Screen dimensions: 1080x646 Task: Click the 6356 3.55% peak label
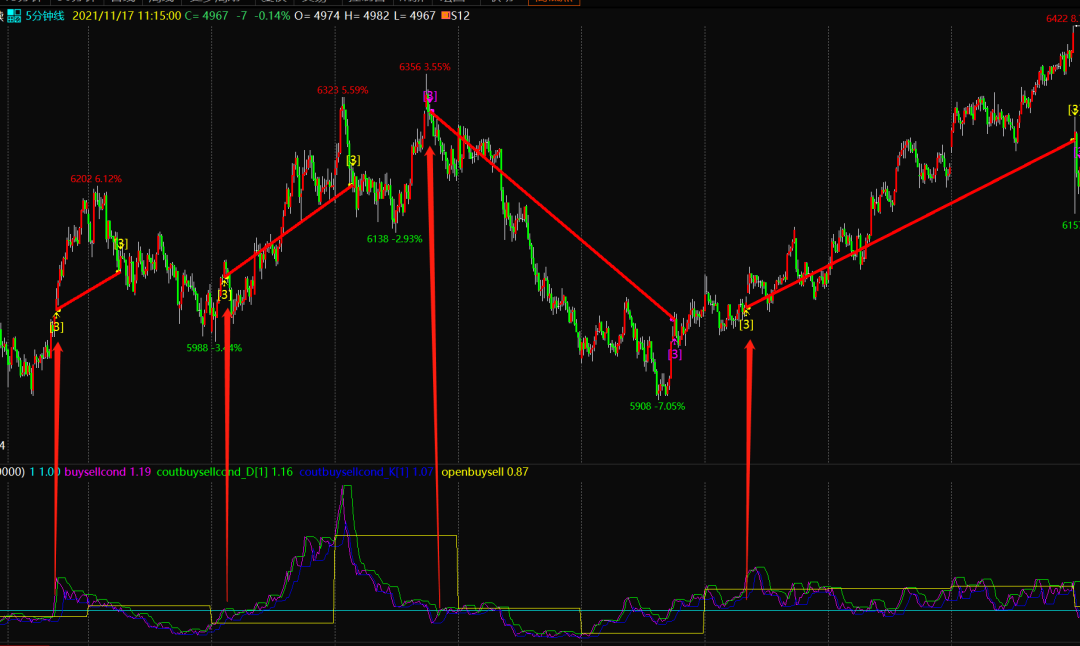(424, 67)
